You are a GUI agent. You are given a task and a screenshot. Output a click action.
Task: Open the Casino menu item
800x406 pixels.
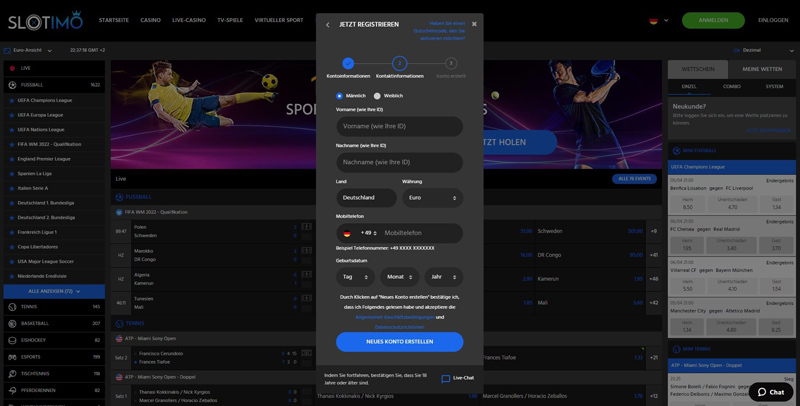(x=151, y=20)
